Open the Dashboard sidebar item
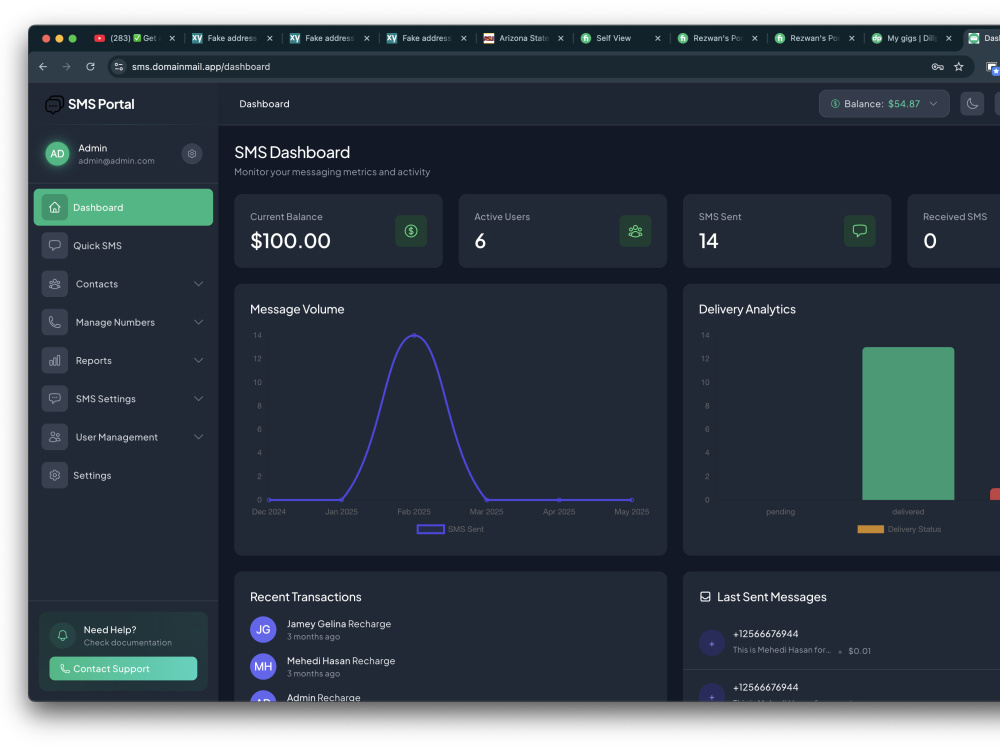 pyautogui.click(x=123, y=207)
